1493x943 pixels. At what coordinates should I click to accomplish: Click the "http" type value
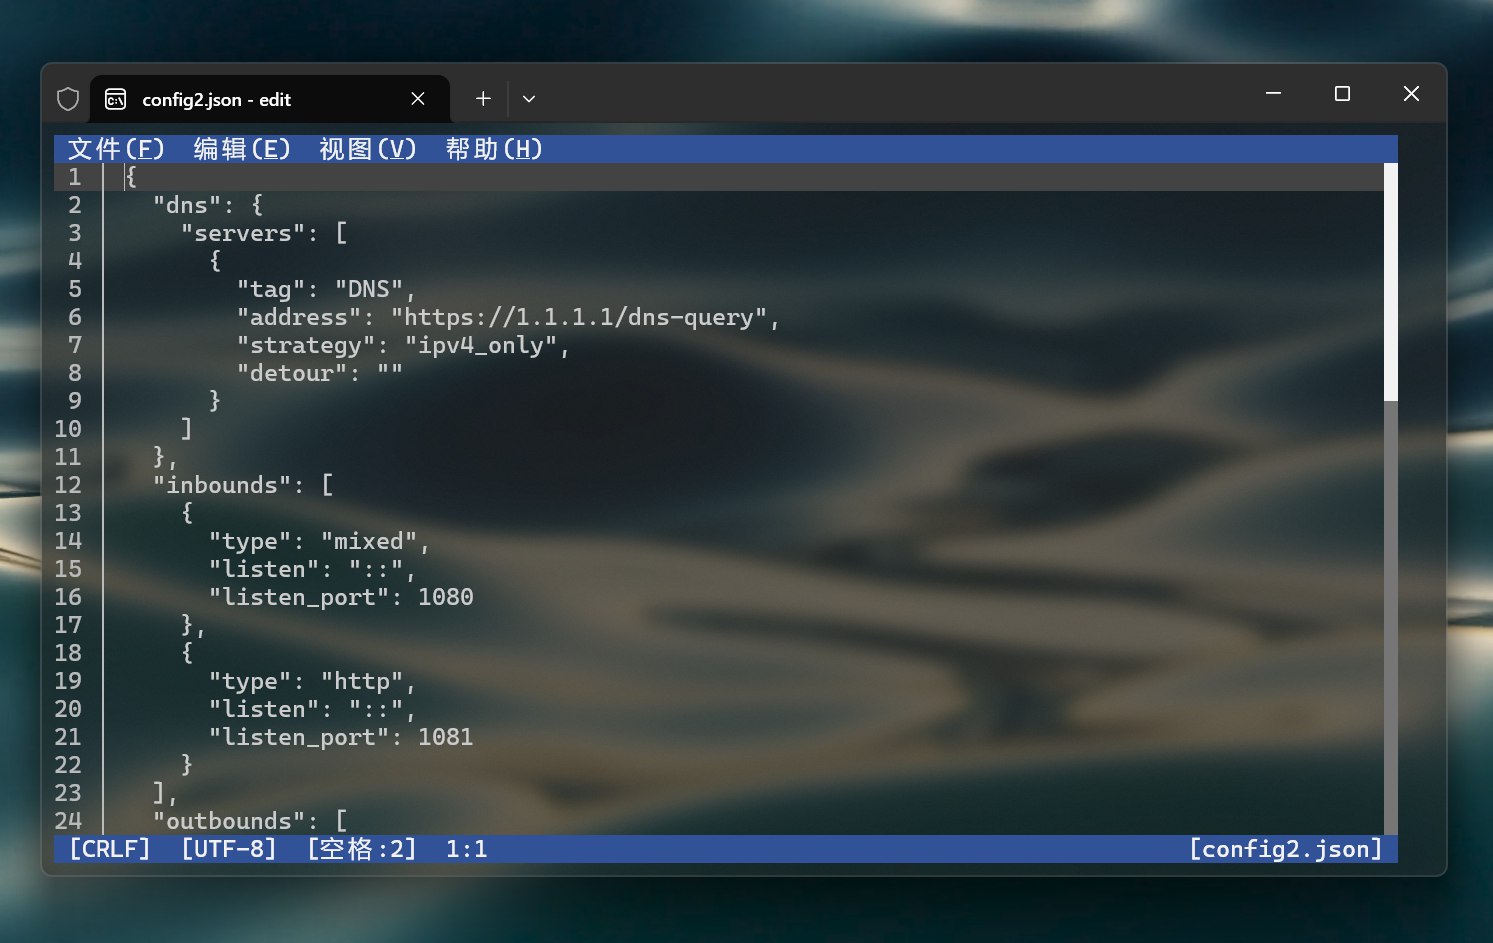362,681
